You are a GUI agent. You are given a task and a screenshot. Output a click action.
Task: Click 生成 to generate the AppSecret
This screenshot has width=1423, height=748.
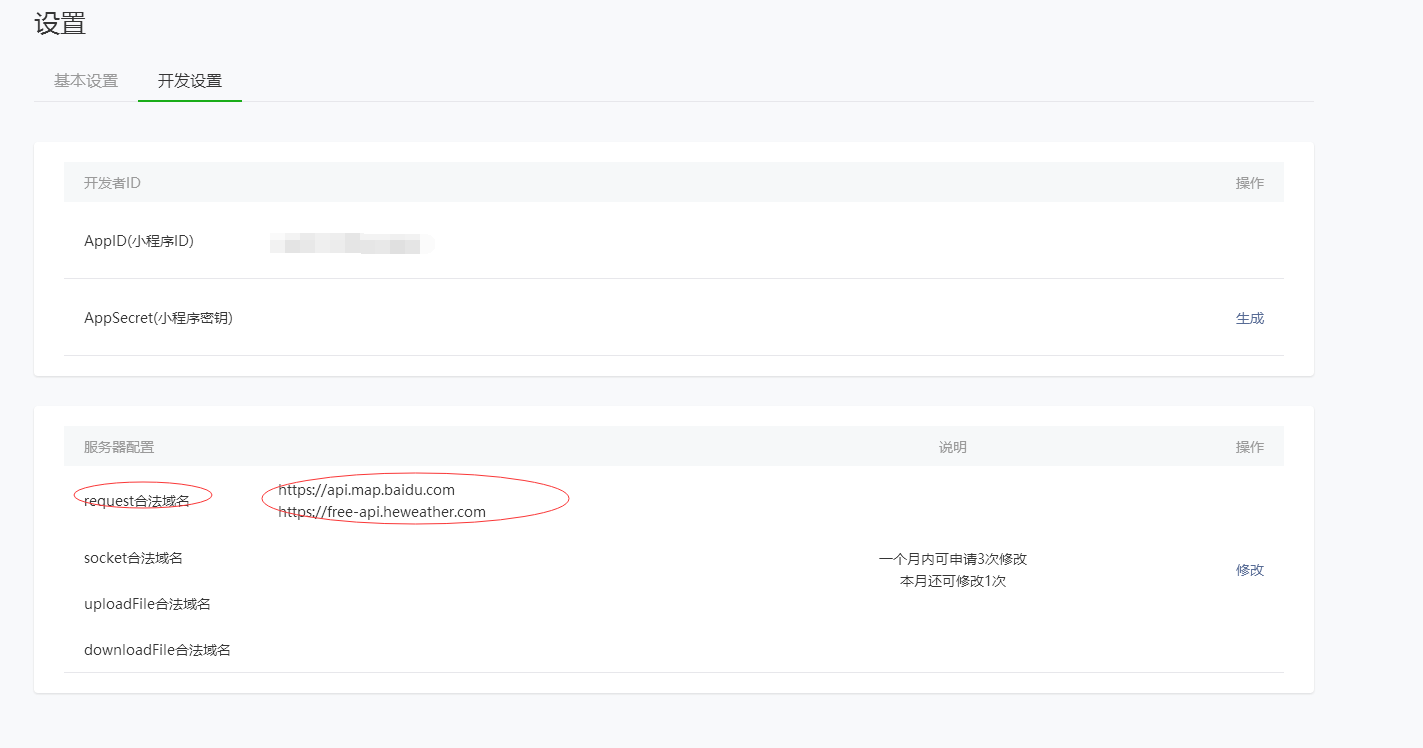tap(1249, 318)
